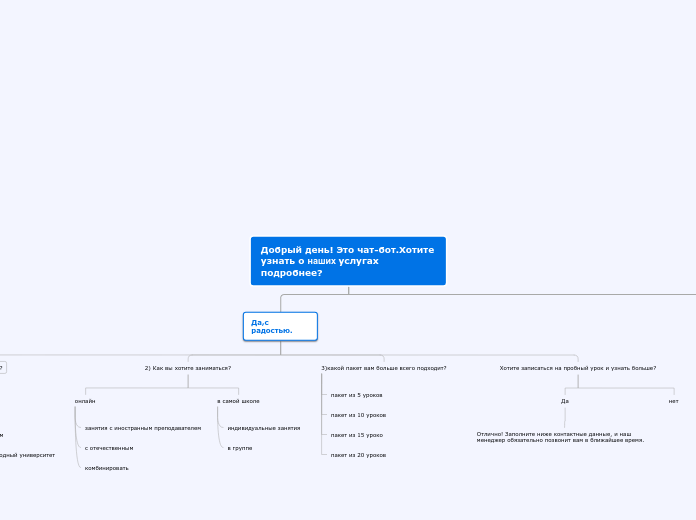Click the partially visible 'университет' item
The image size is (696, 520).
(28, 455)
